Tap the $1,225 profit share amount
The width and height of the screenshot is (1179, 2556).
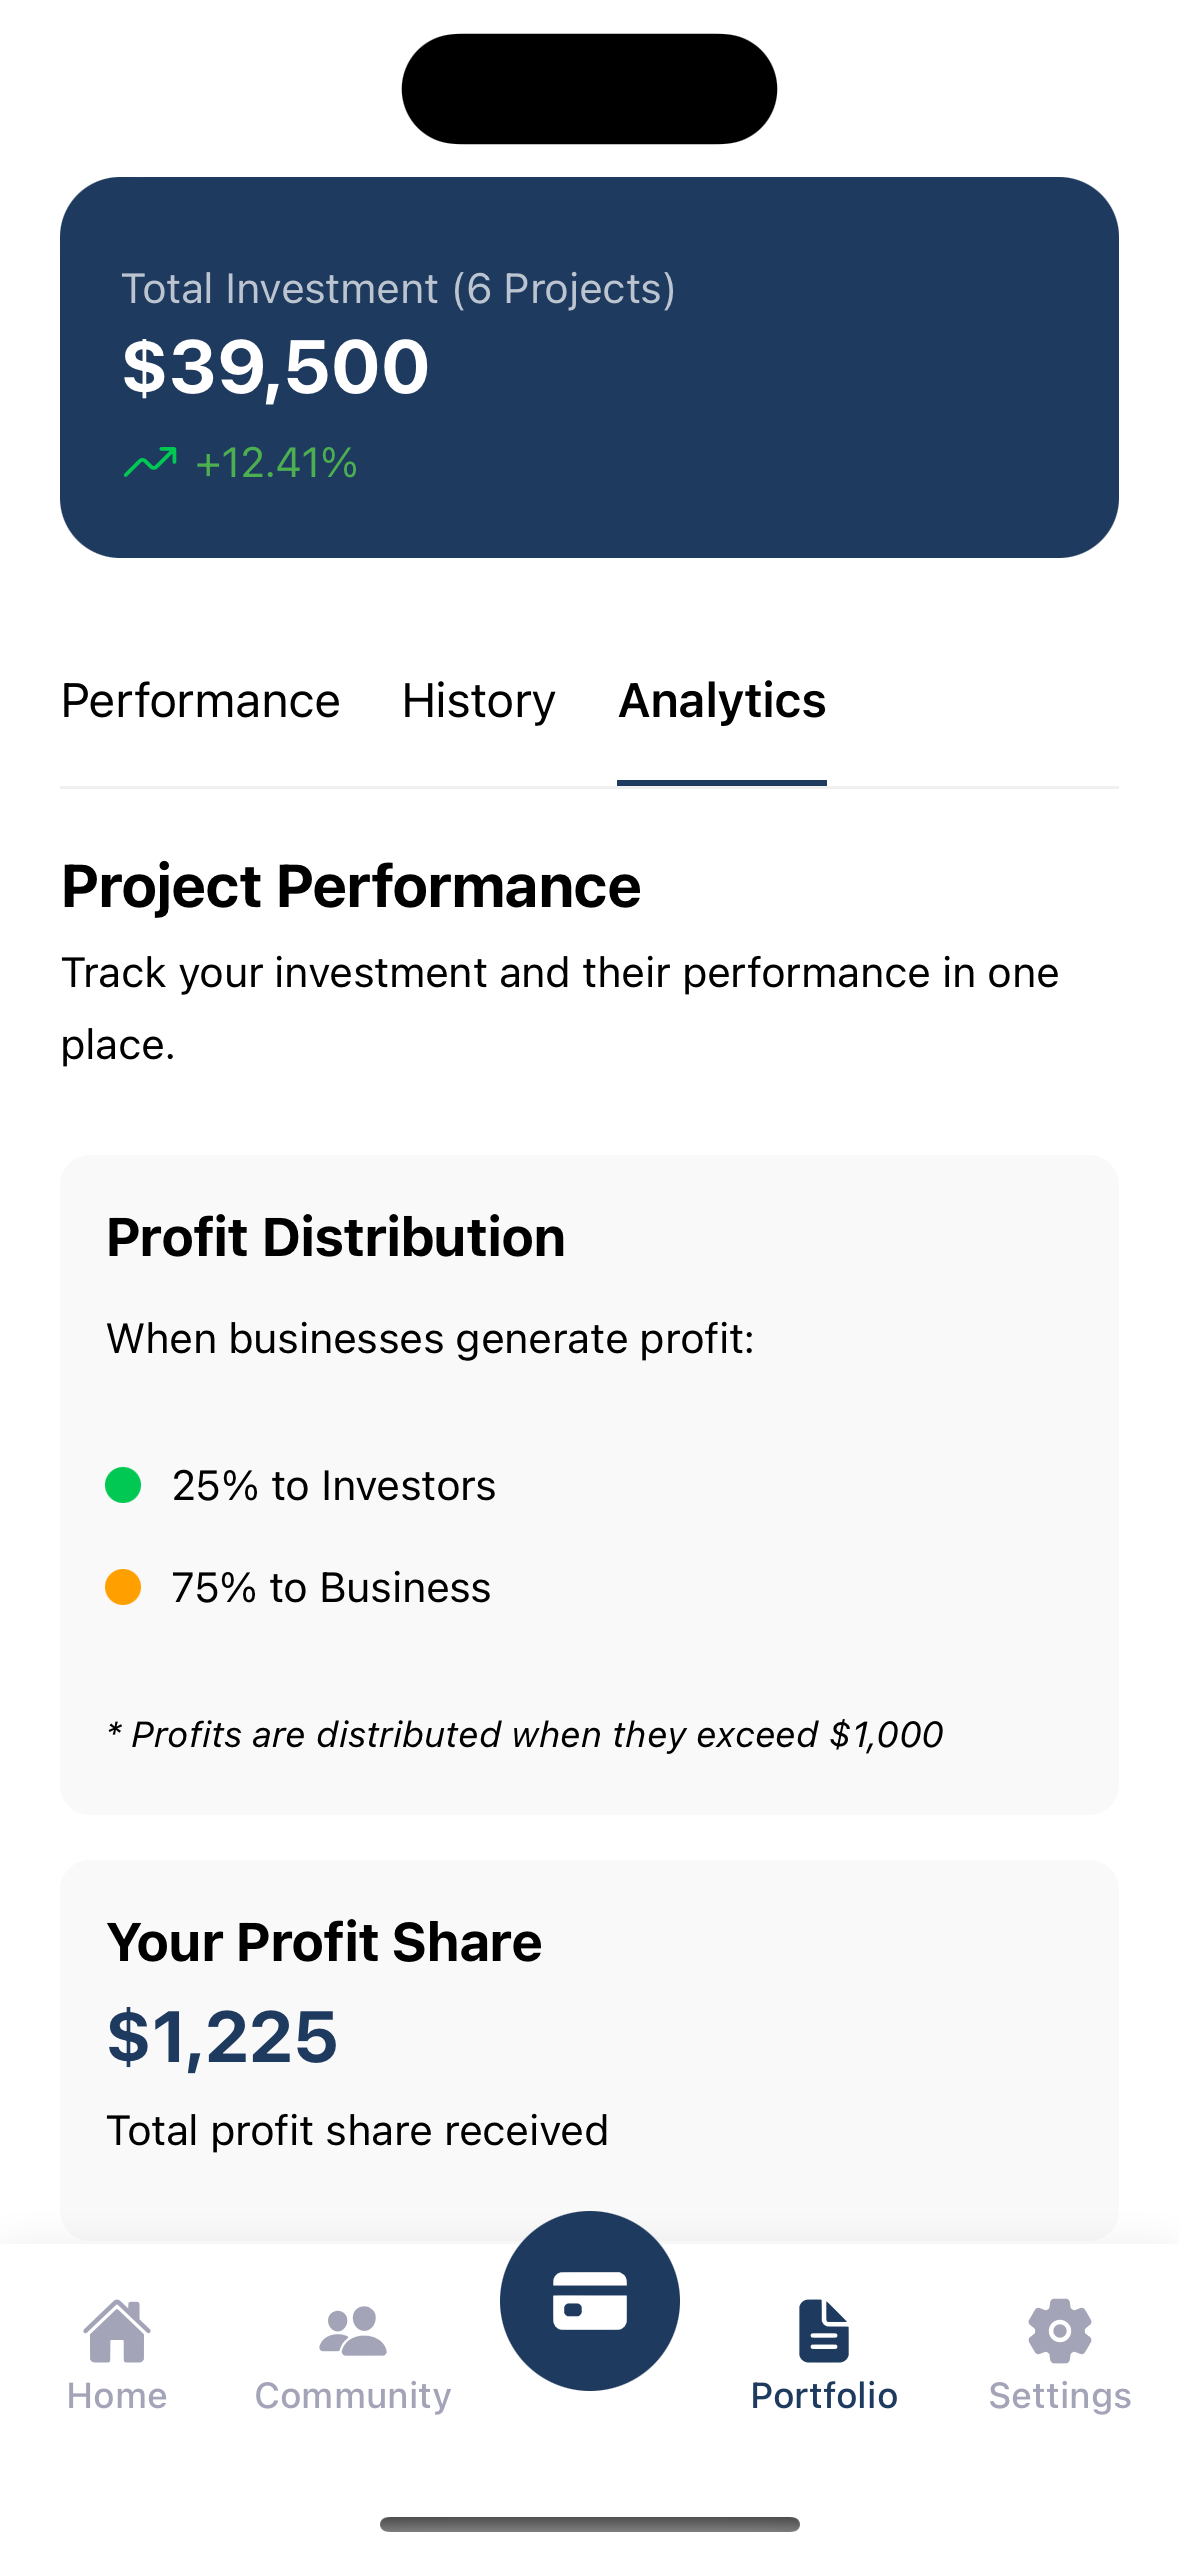[222, 2037]
